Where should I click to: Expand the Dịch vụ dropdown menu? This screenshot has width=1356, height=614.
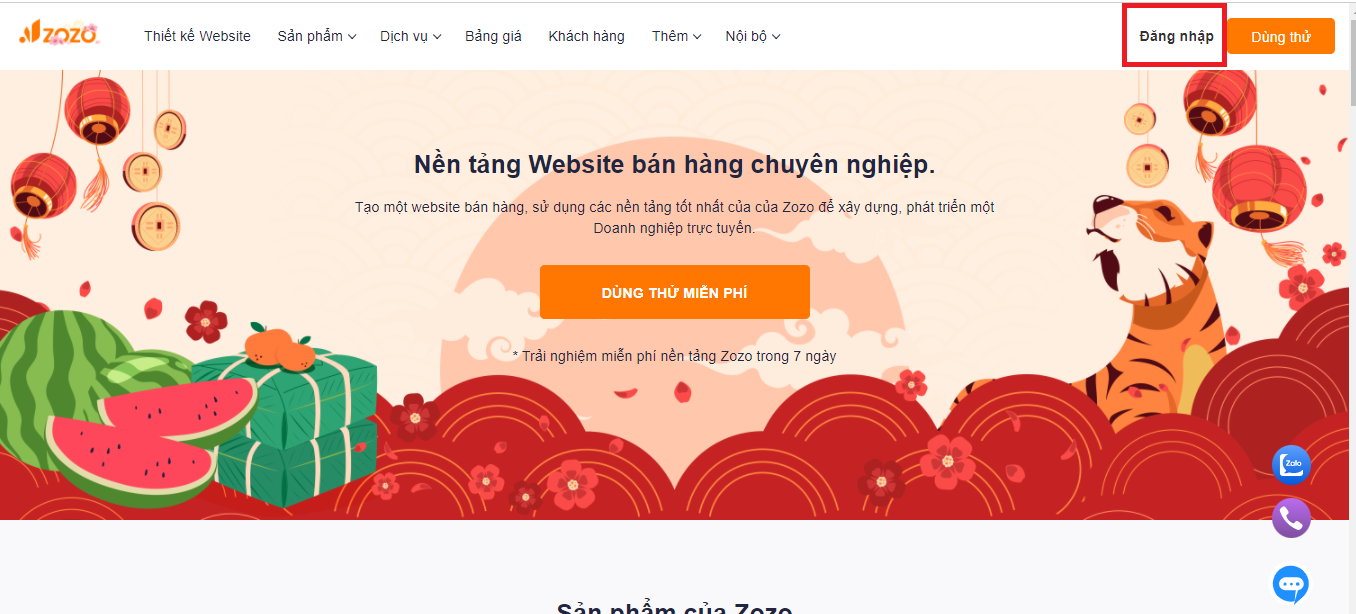point(410,36)
